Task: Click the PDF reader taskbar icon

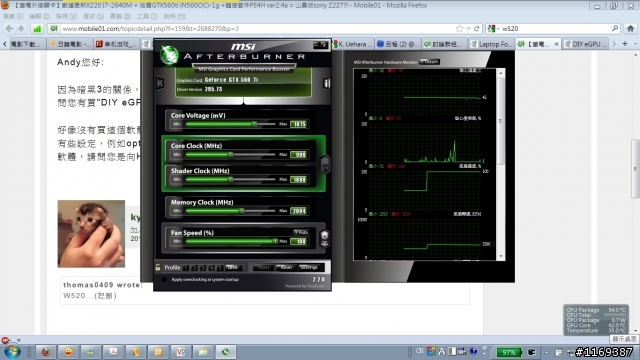Action: point(113,352)
